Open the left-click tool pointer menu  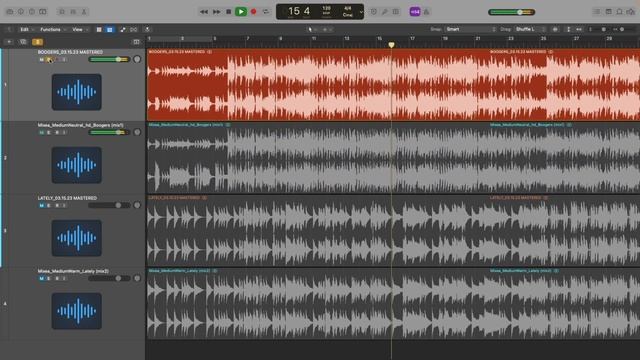click(x=312, y=29)
